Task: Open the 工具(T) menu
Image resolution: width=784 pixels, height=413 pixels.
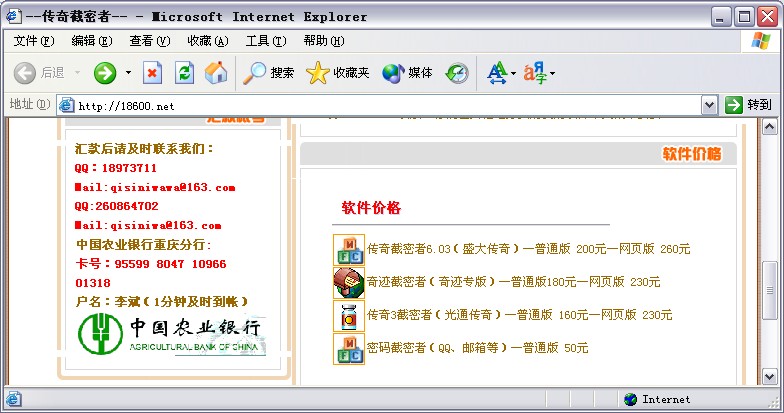Action: [266, 41]
